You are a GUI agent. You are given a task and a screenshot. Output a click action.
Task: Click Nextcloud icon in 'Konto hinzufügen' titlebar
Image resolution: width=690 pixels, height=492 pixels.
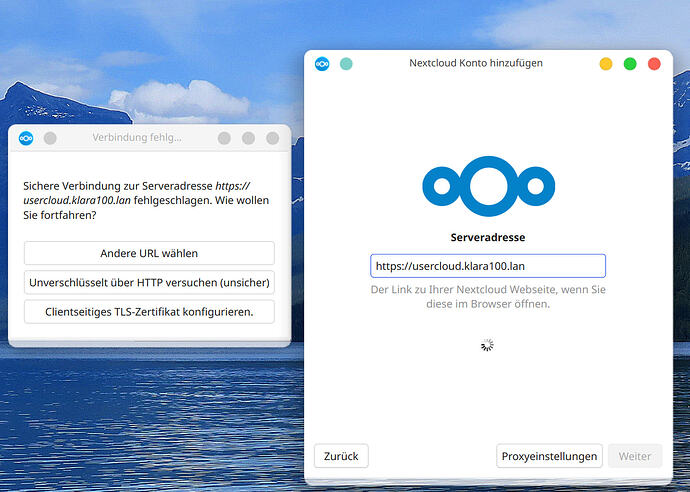click(322, 64)
